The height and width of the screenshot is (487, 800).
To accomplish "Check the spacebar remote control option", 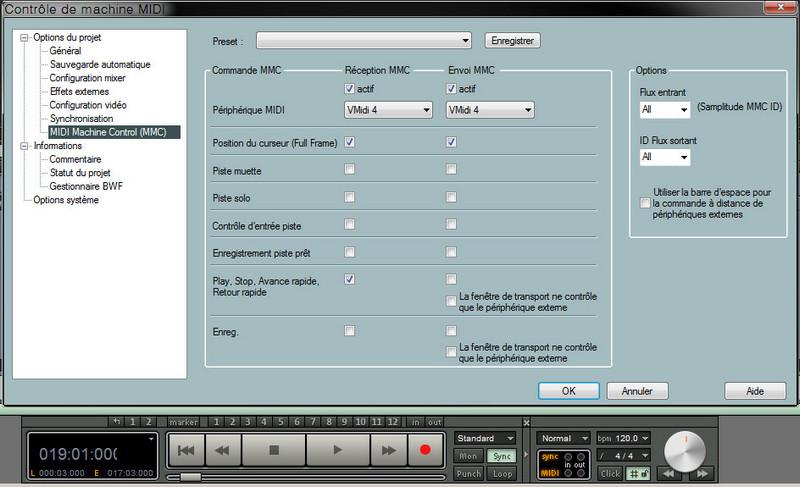I will [645, 203].
